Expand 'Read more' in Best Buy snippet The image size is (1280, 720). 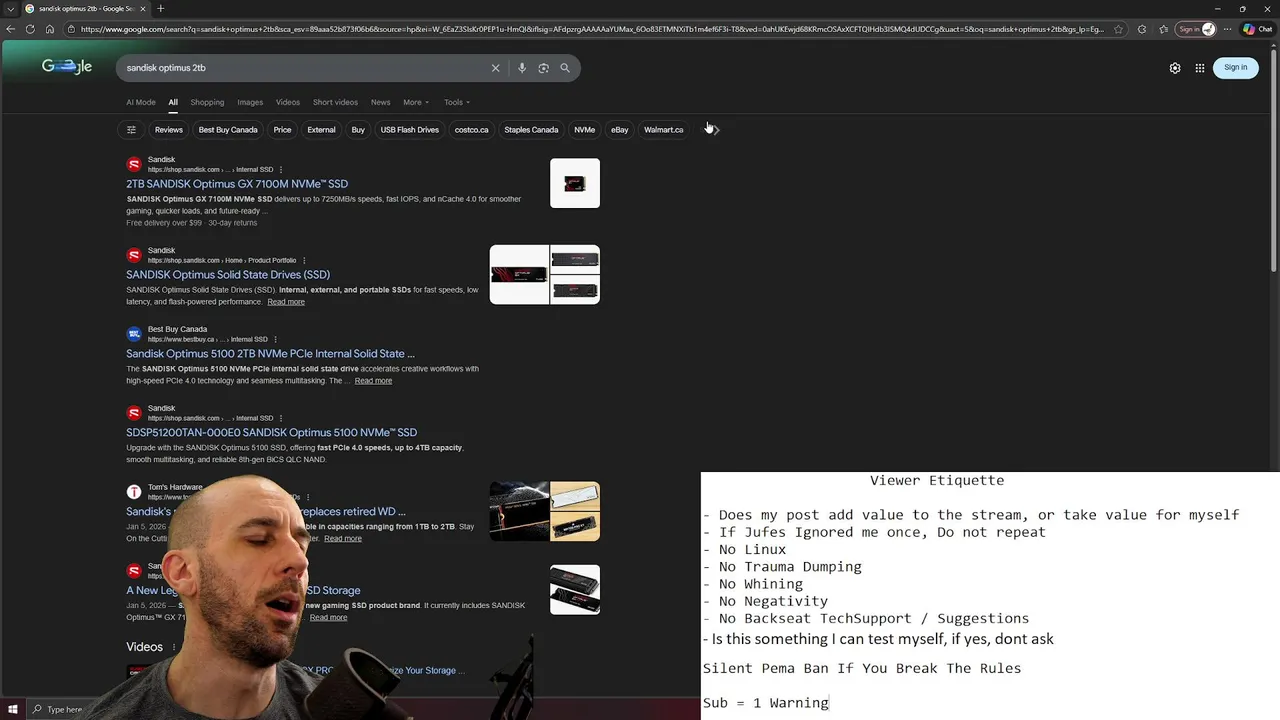point(373,381)
